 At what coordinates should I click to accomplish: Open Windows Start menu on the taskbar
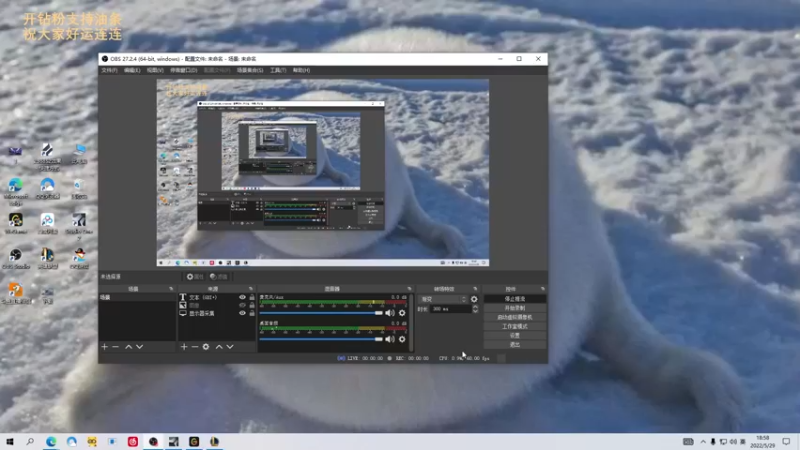pos(10,441)
